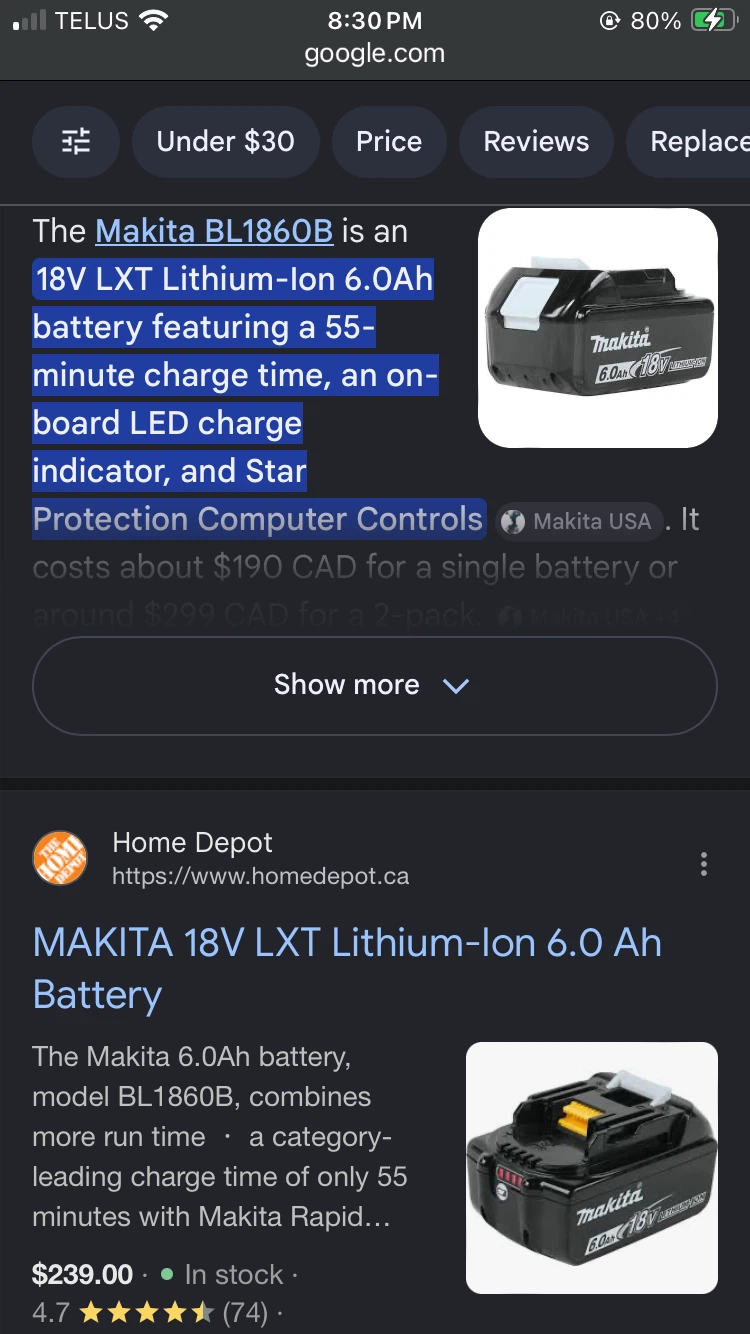Select the Reviews filter chip
This screenshot has width=750, height=1334.
pos(537,141)
